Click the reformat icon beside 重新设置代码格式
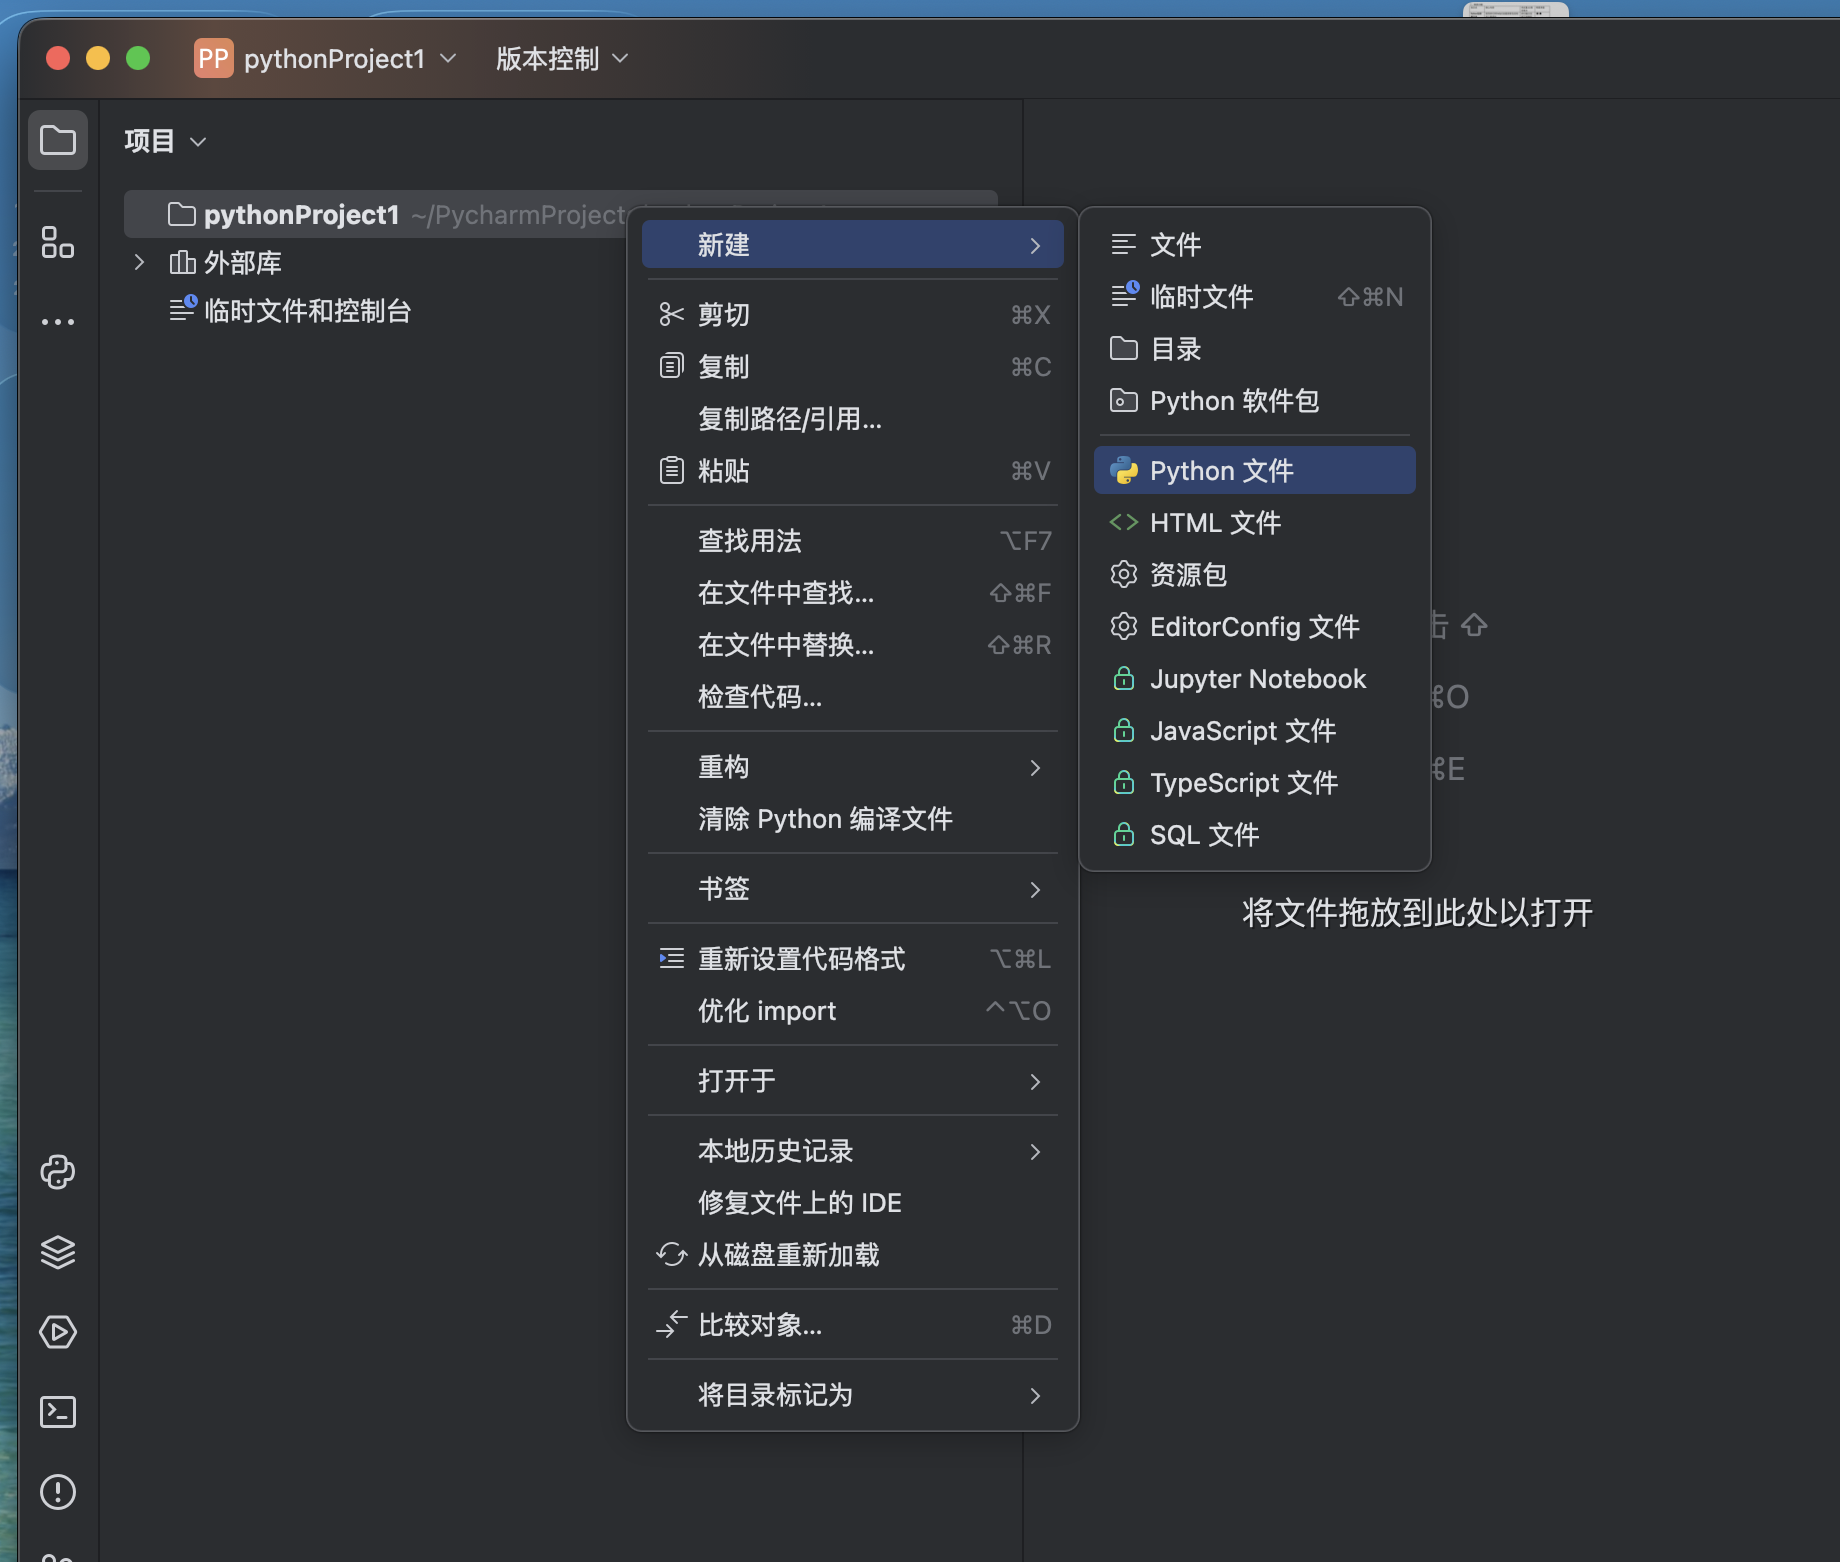This screenshot has width=1840, height=1562. [672, 959]
